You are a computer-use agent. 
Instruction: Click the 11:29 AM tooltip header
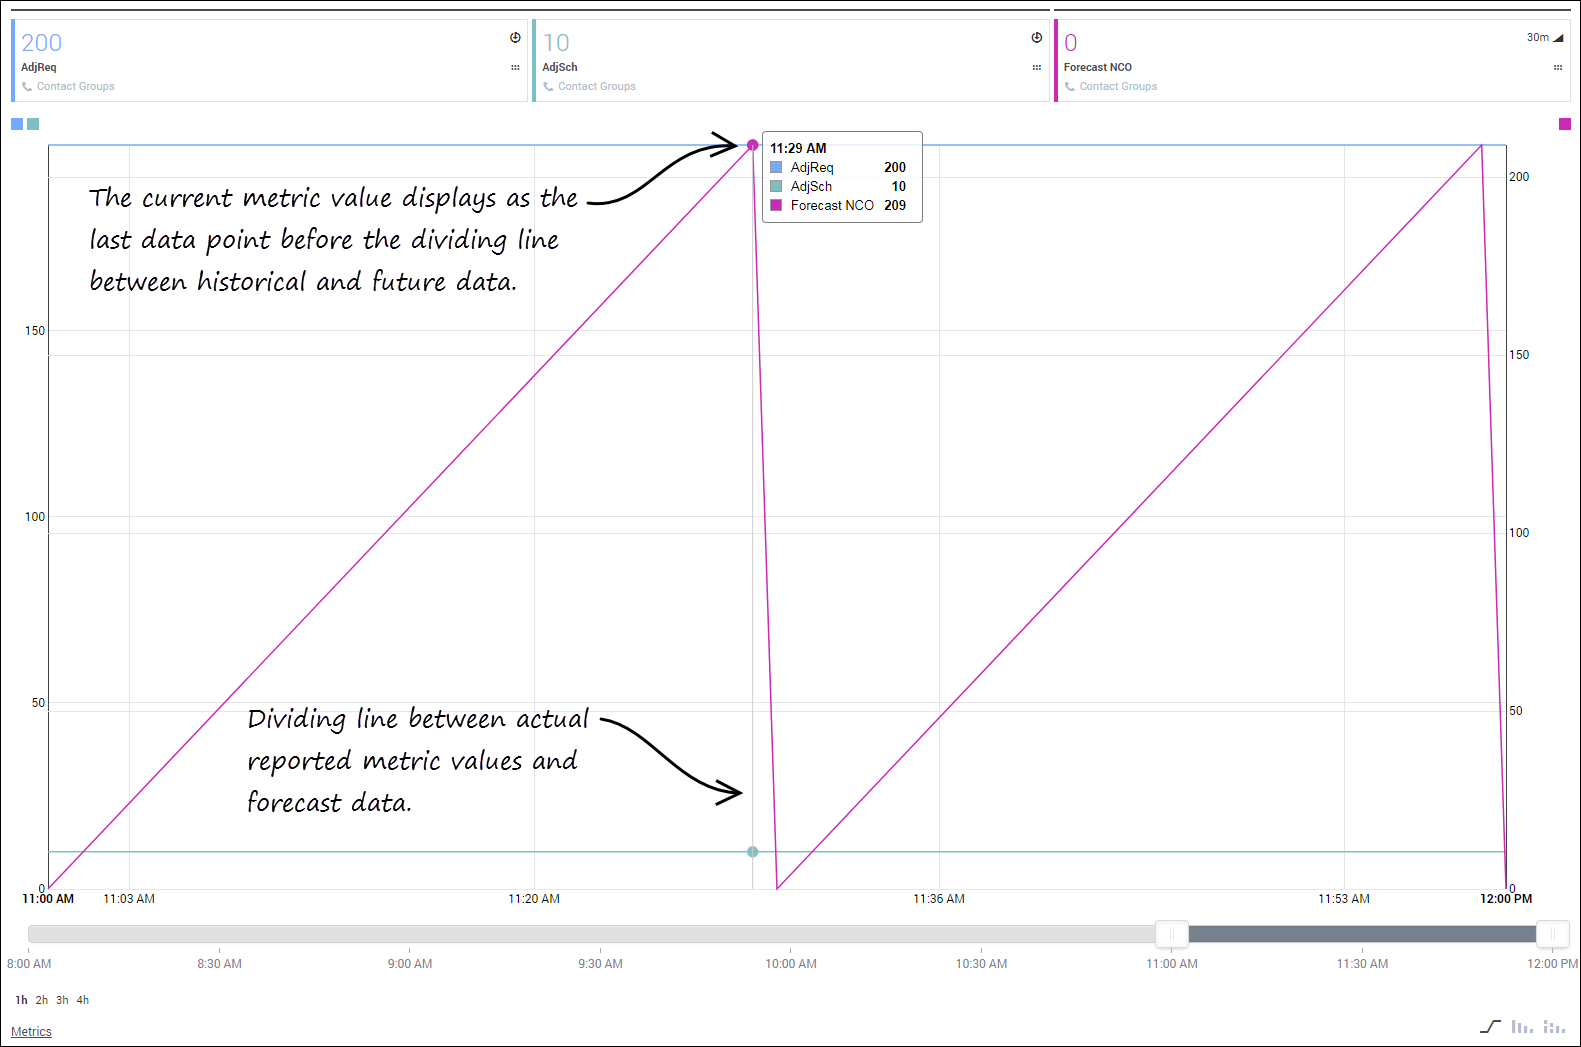[798, 148]
